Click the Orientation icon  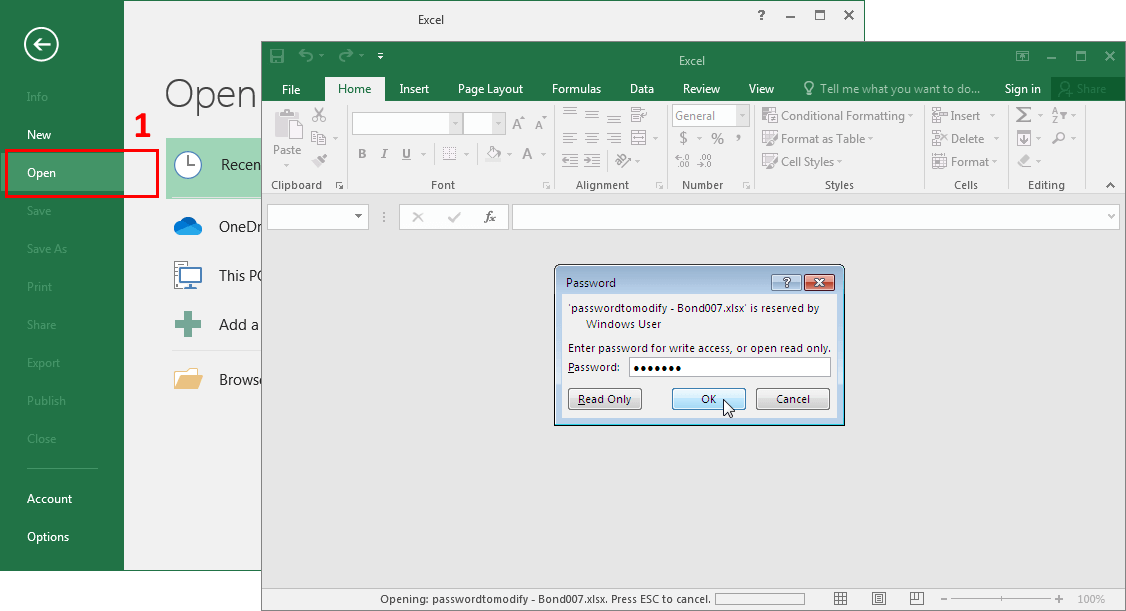(x=623, y=161)
